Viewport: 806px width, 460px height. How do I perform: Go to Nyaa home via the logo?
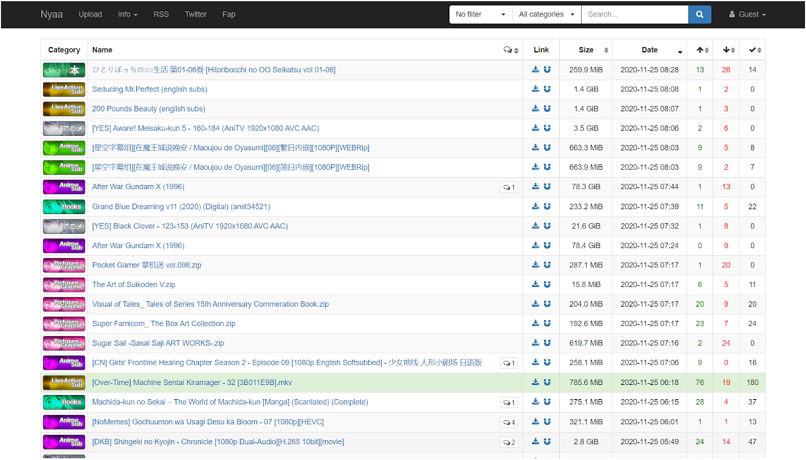[51, 14]
